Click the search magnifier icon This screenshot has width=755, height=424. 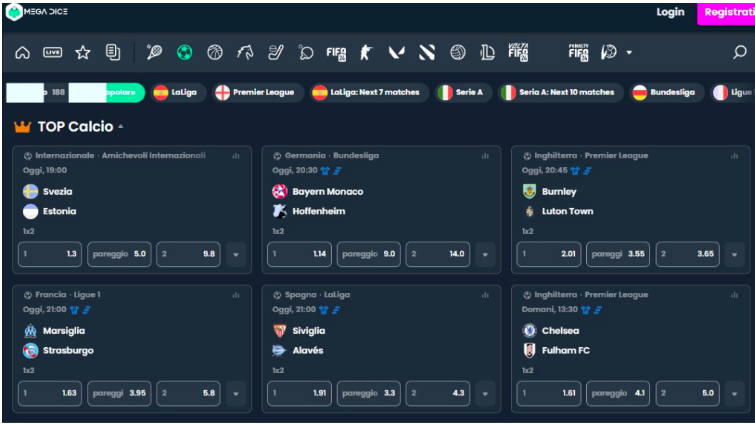coord(740,51)
